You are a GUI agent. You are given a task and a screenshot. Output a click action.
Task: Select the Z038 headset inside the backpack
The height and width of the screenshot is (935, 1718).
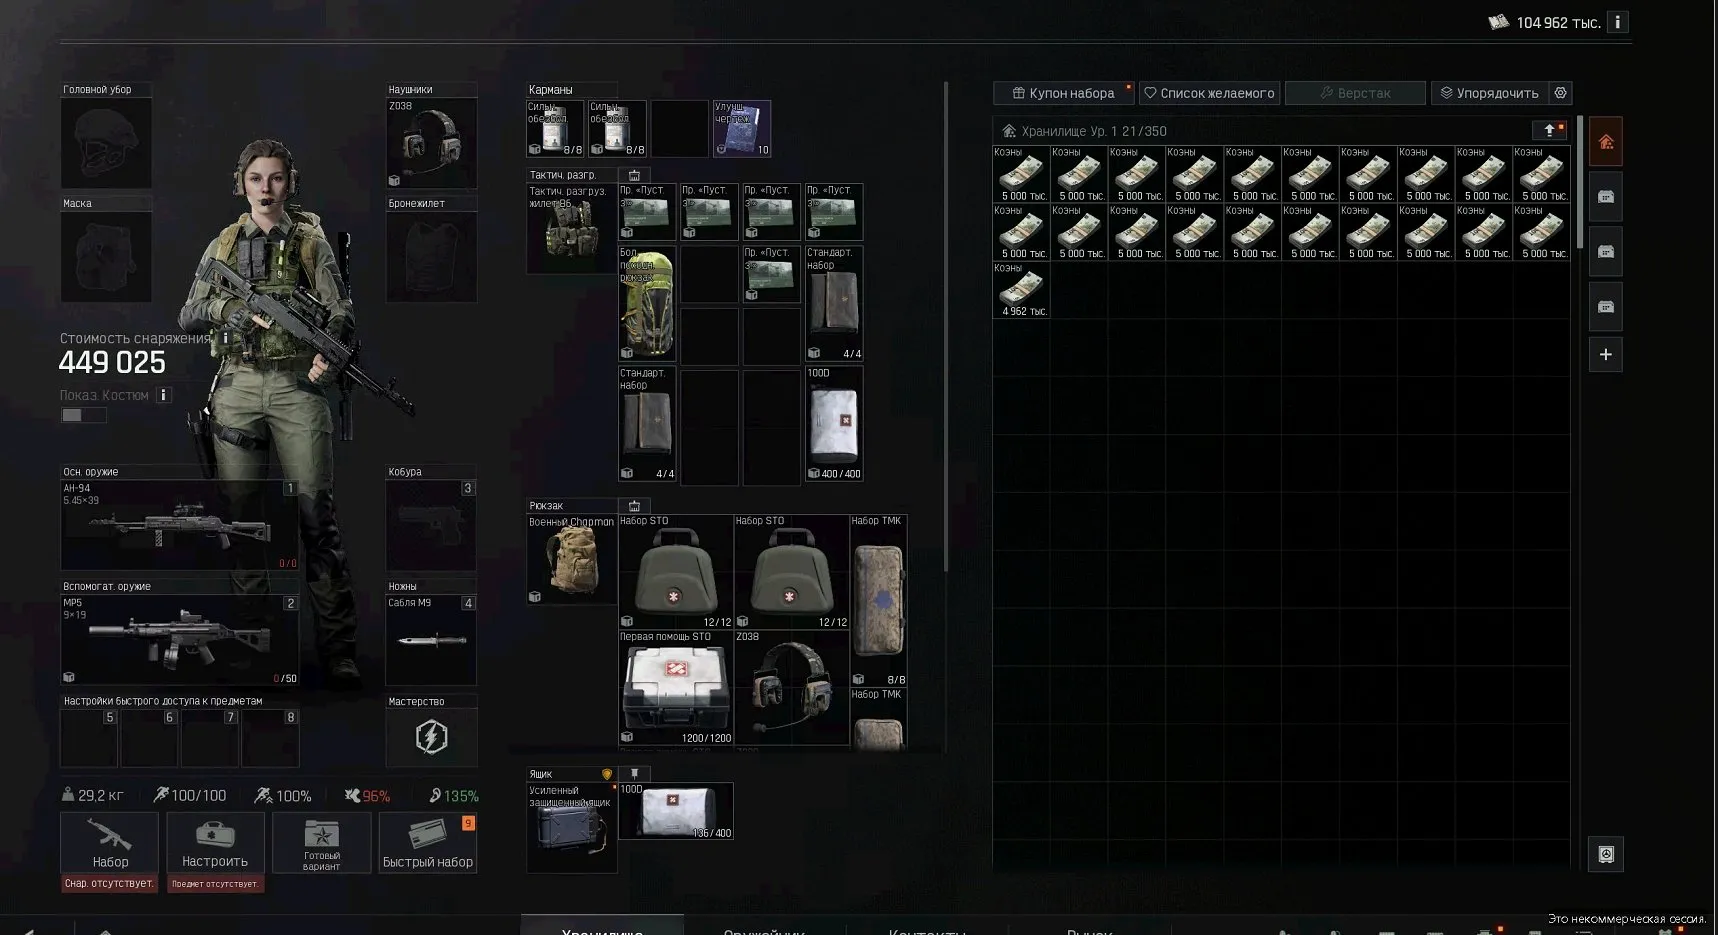click(x=791, y=687)
